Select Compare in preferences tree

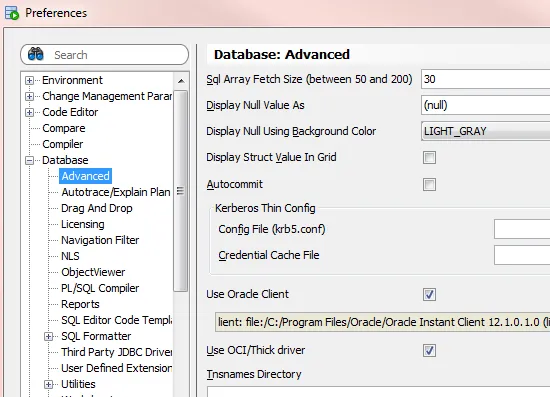63,128
